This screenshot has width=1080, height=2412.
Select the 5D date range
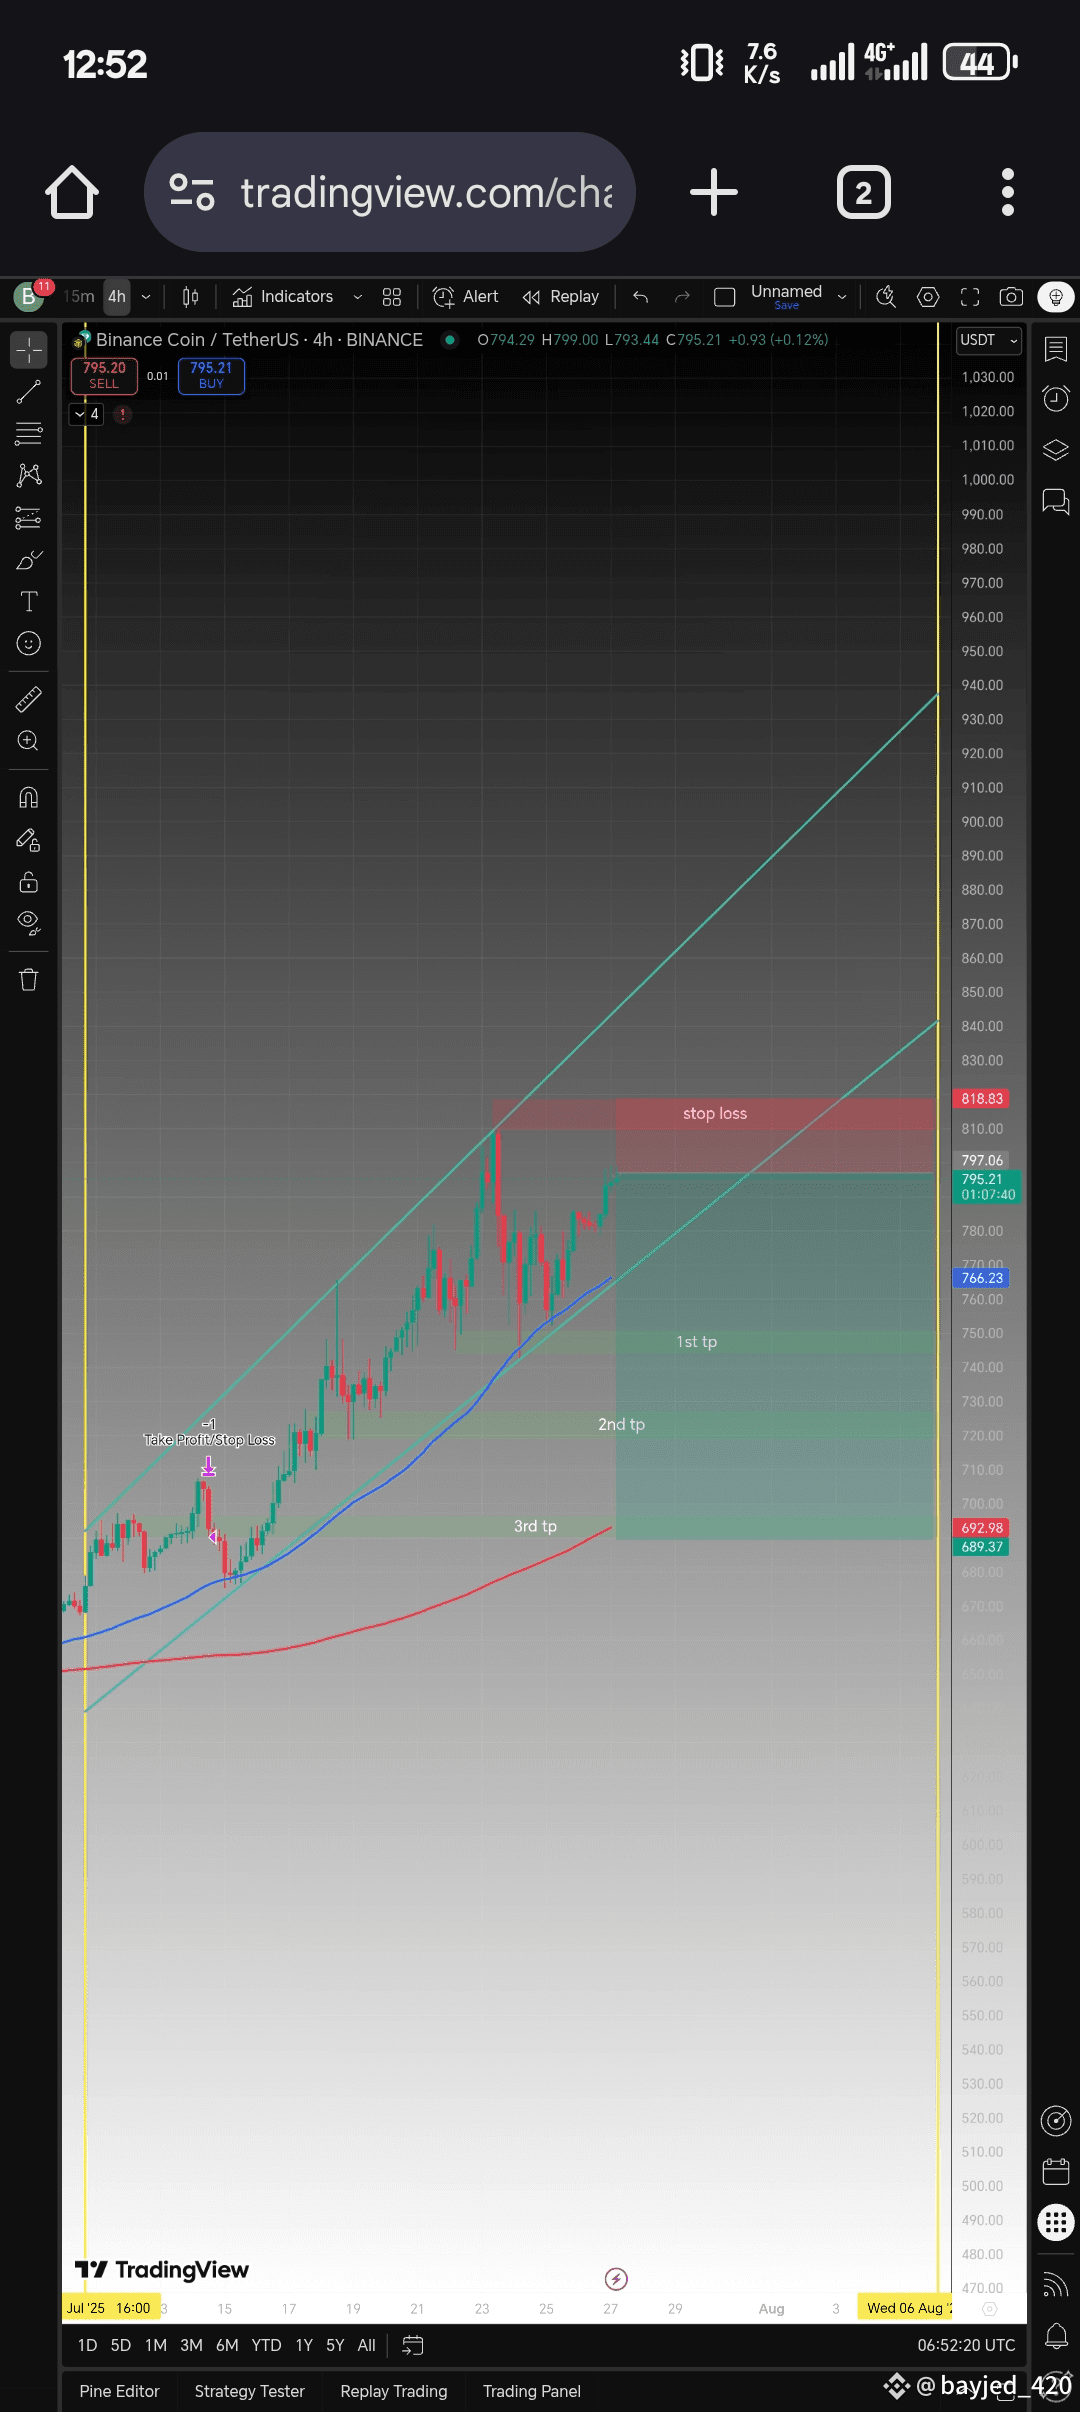click(121, 2345)
